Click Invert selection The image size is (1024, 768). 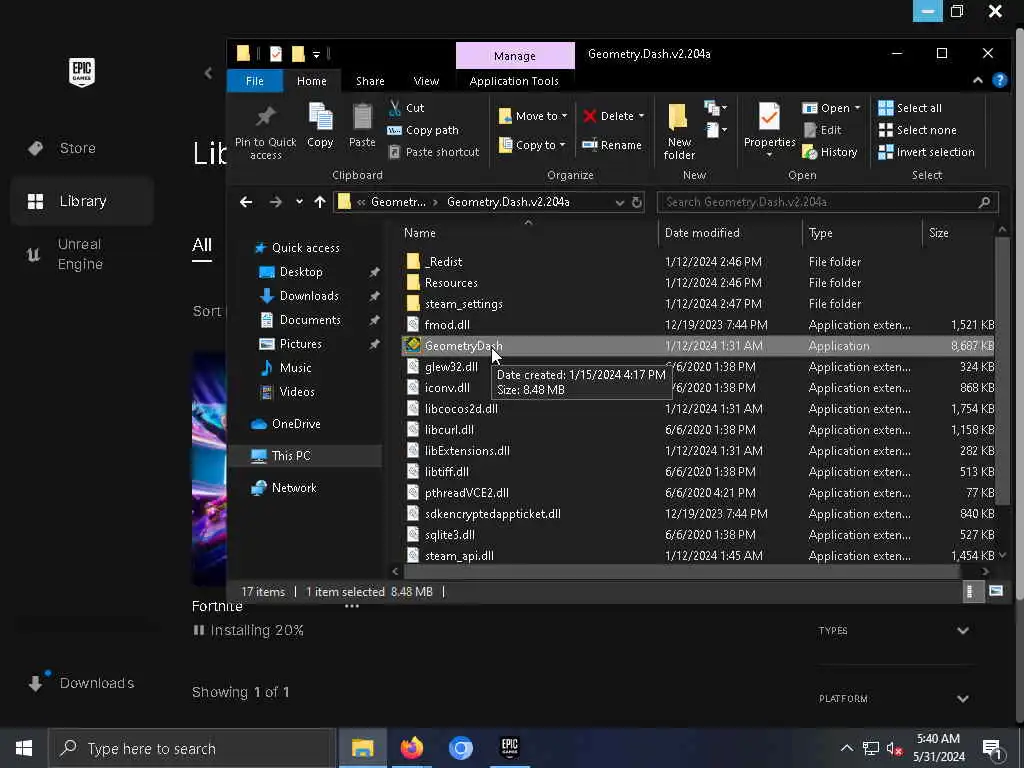[926, 152]
